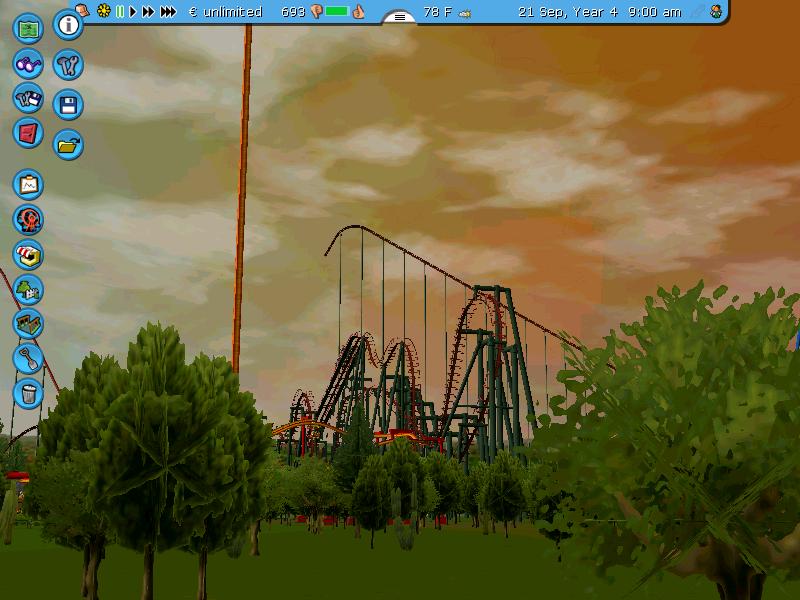The height and width of the screenshot is (600, 800).
Task: Exit the game via red door icon
Action: click(x=28, y=133)
